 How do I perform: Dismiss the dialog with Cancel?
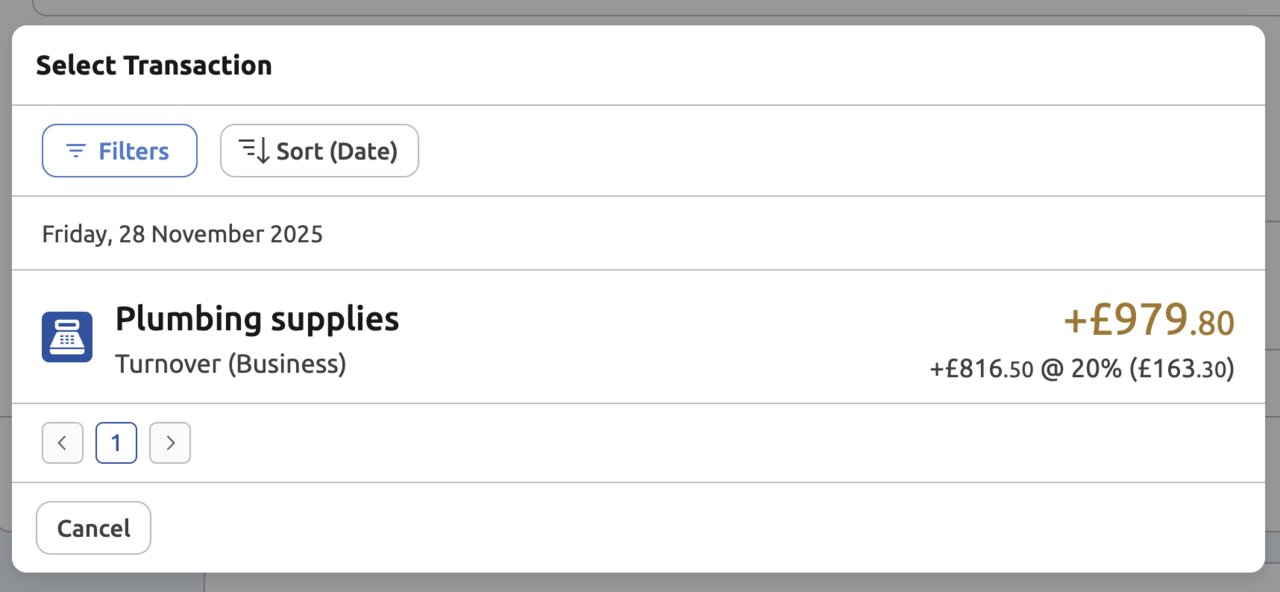pyautogui.click(x=93, y=527)
